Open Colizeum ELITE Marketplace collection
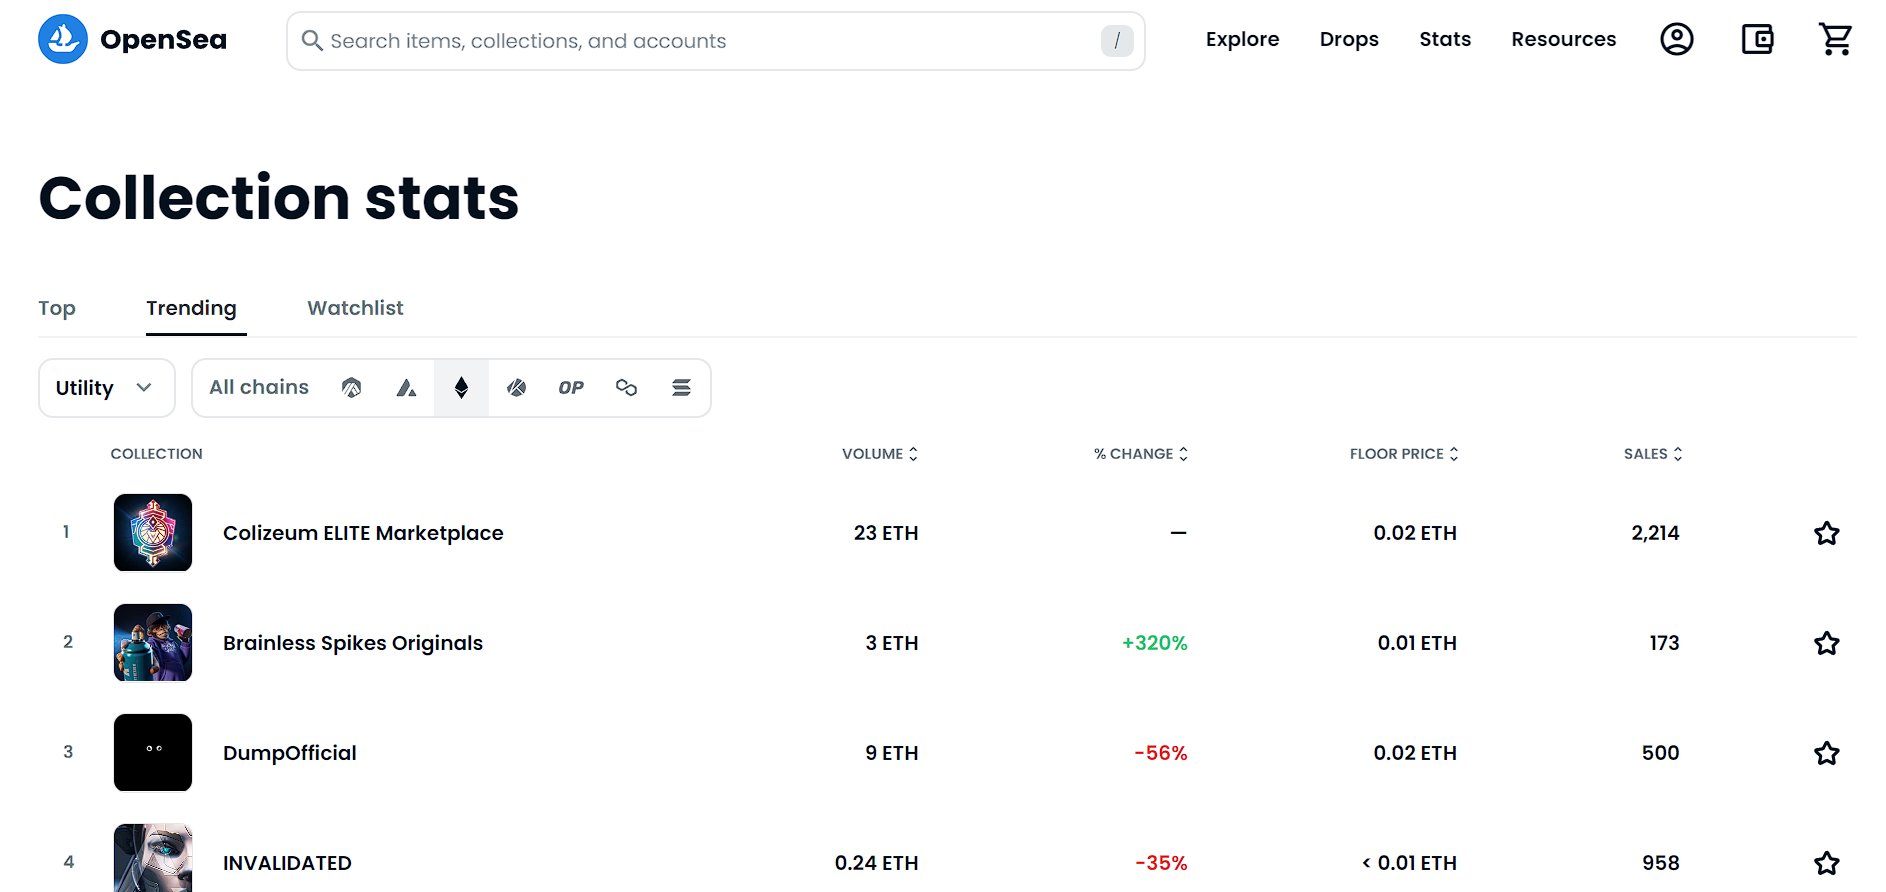Screen dimensions: 1886x892 coord(363,533)
